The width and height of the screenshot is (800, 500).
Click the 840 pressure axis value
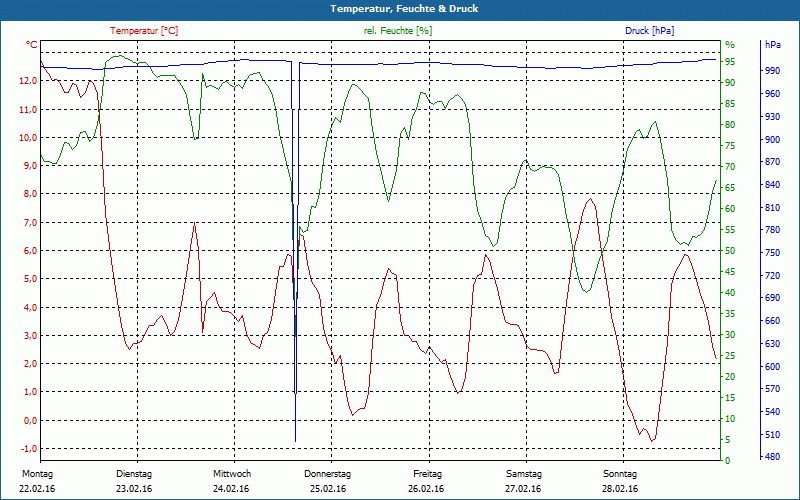click(x=773, y=184)
